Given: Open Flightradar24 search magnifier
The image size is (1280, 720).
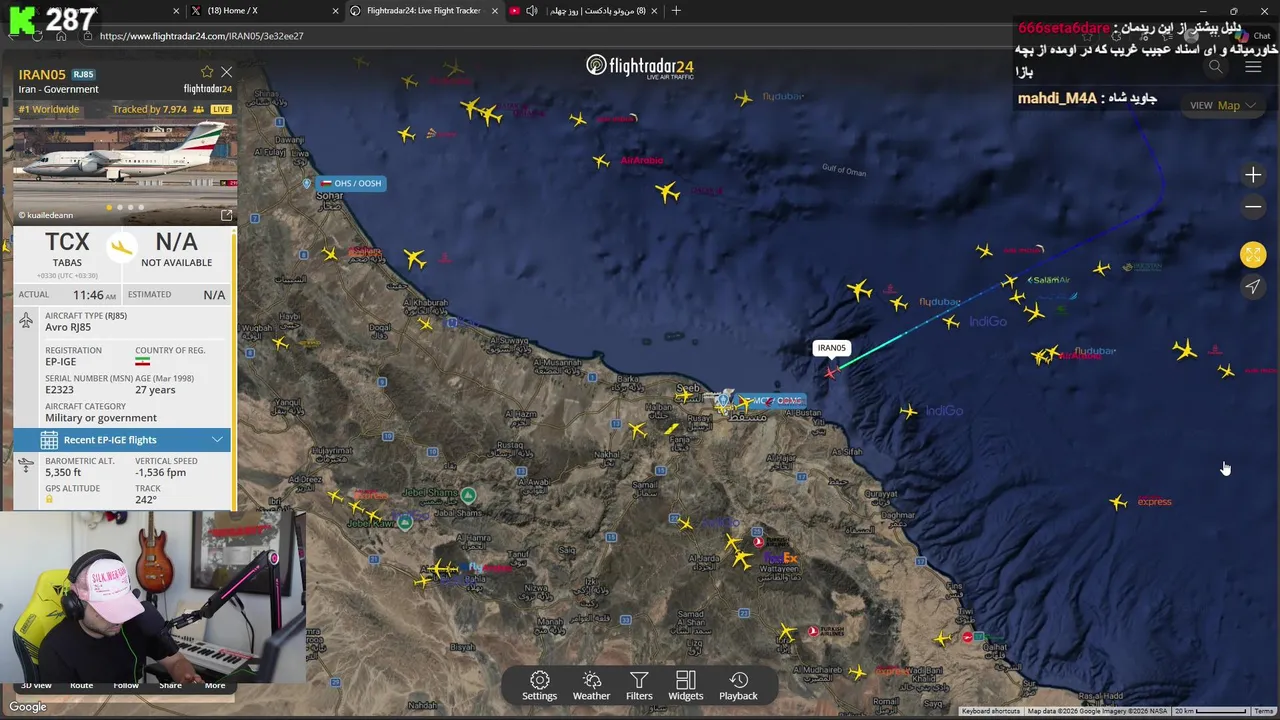Looking at the screenshot, I should pyautogui.click(x=1215, y=67).
